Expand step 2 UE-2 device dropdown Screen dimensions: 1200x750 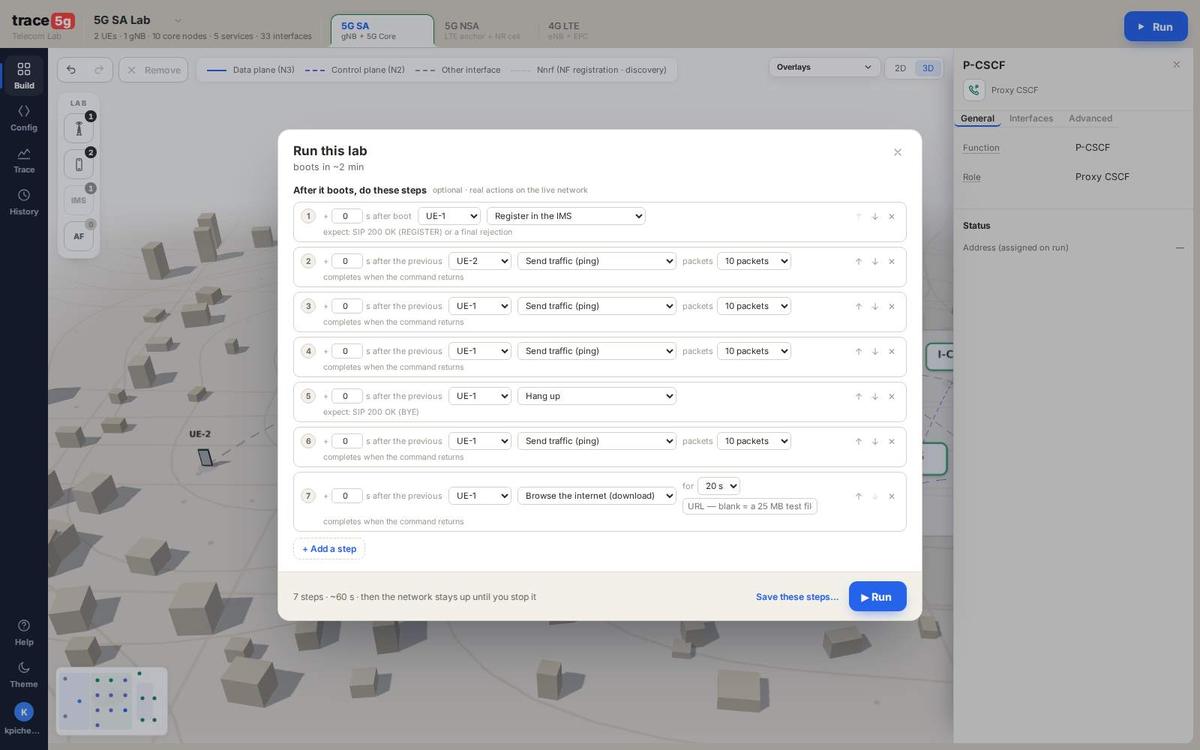point(480,261)
